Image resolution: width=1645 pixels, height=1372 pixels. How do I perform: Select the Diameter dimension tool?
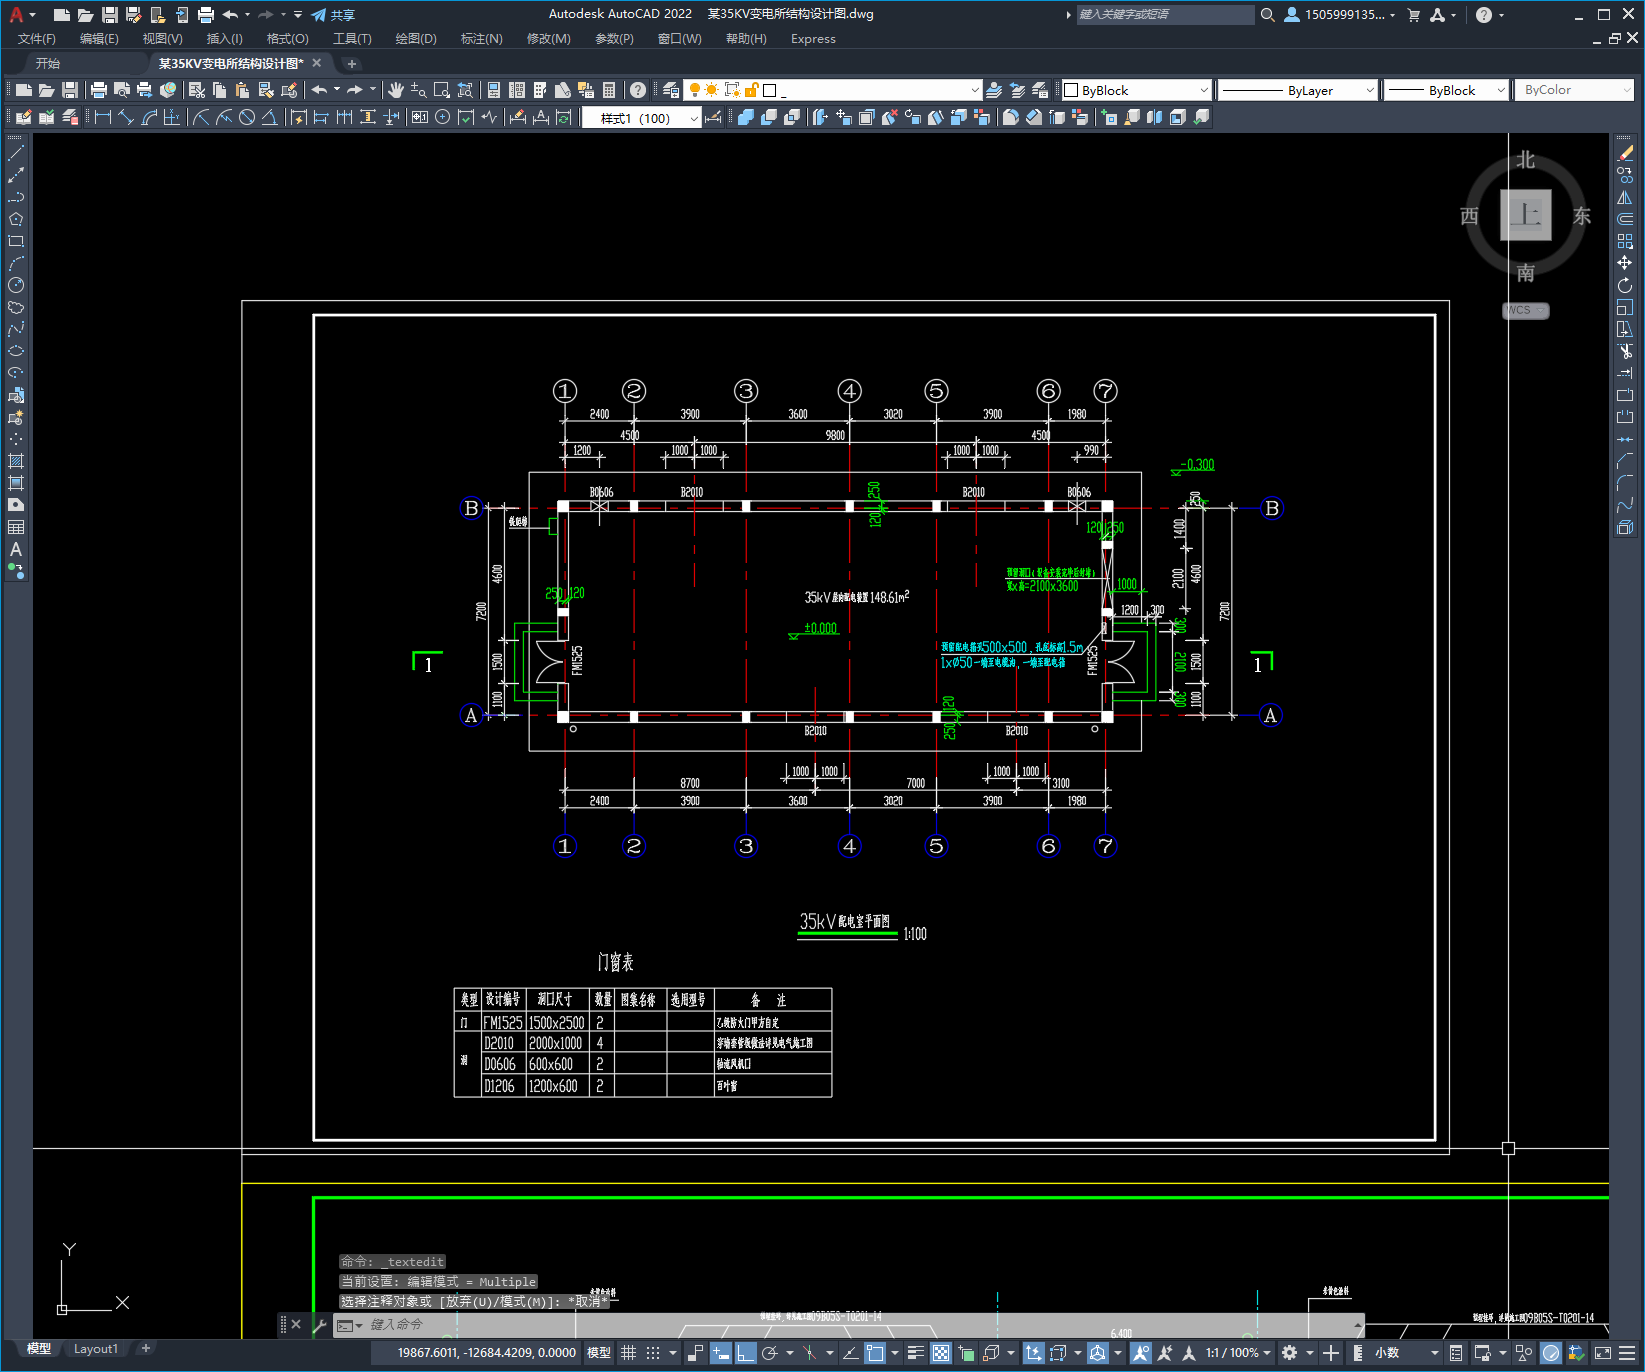click(x=247, y=118)
